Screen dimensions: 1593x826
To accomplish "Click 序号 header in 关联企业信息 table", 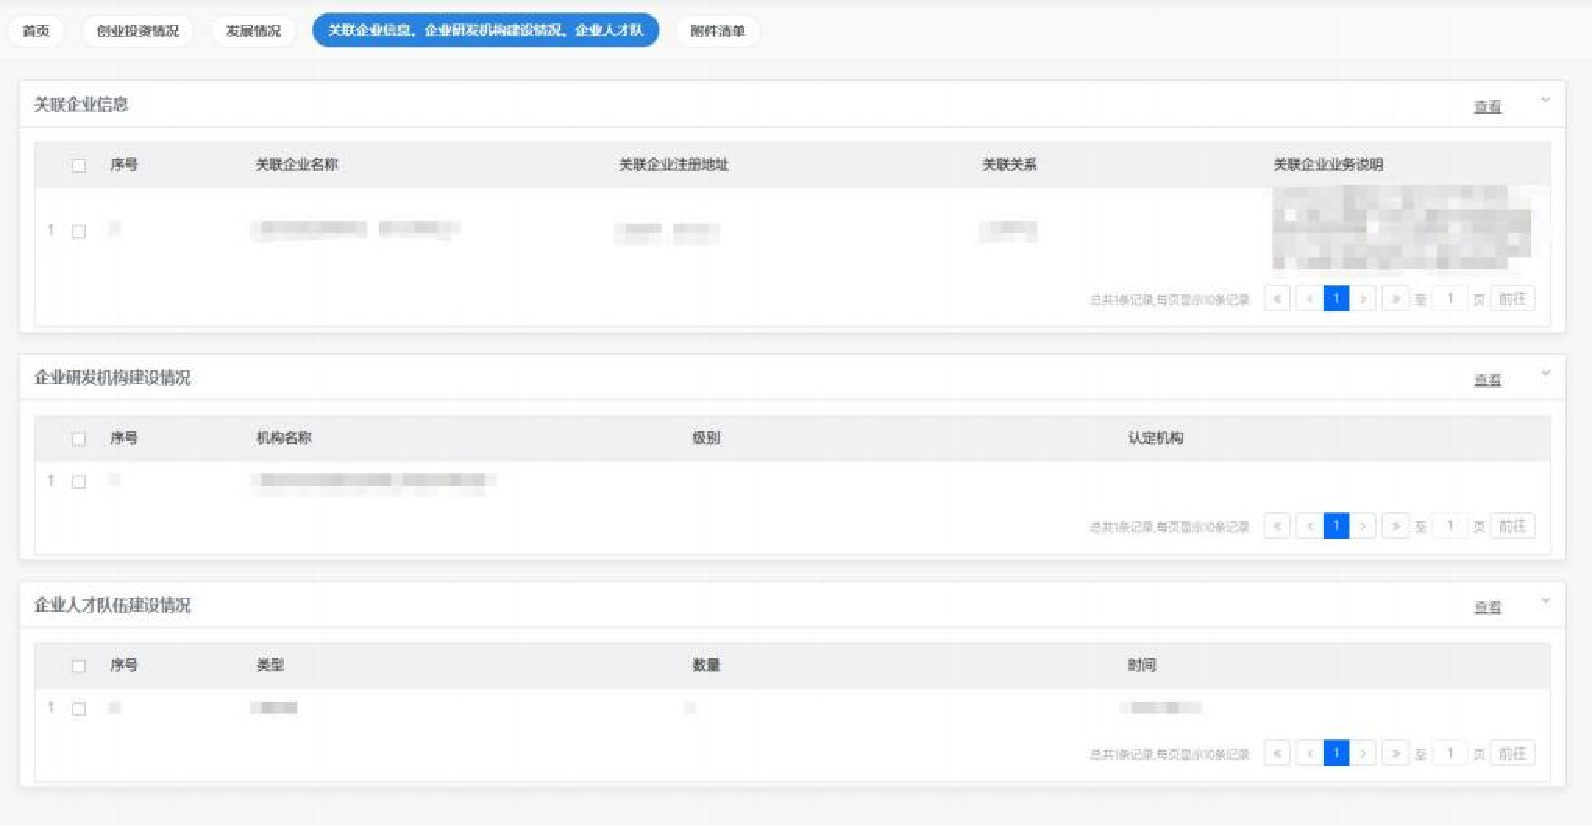I will 124,165.
